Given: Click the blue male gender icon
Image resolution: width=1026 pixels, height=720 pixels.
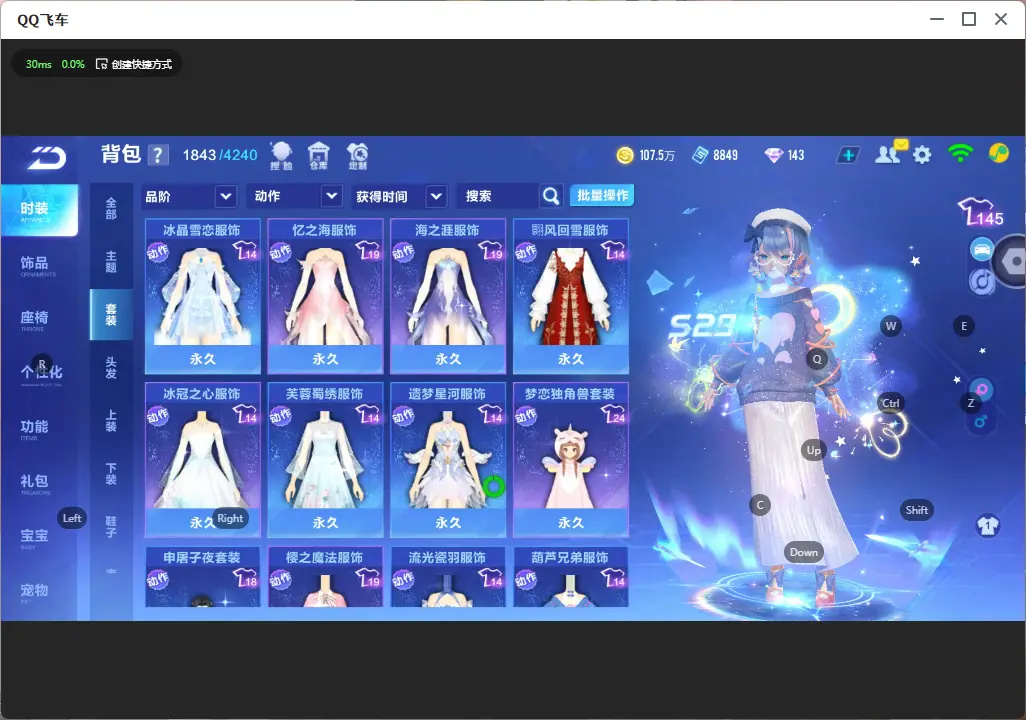Looking at the screenshot, I should click(980, 421).
